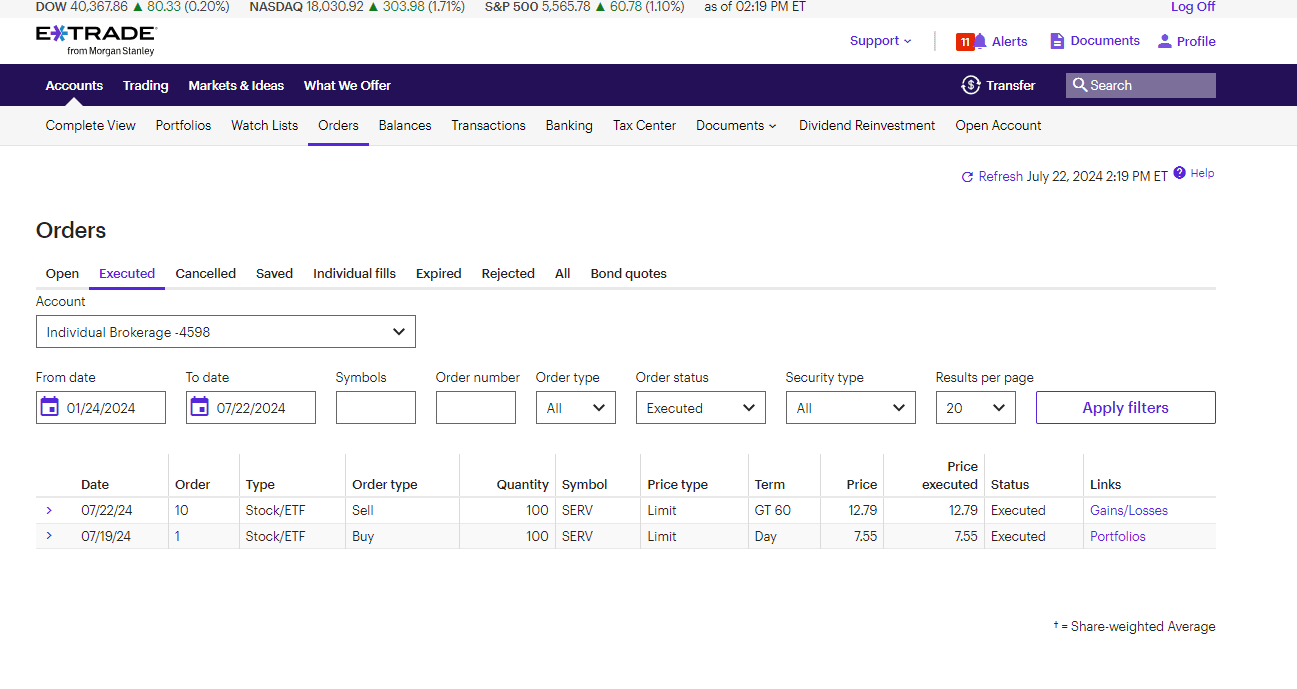Click the Transfer money icon
The image size is (1297, 689).
coord(970,85)
